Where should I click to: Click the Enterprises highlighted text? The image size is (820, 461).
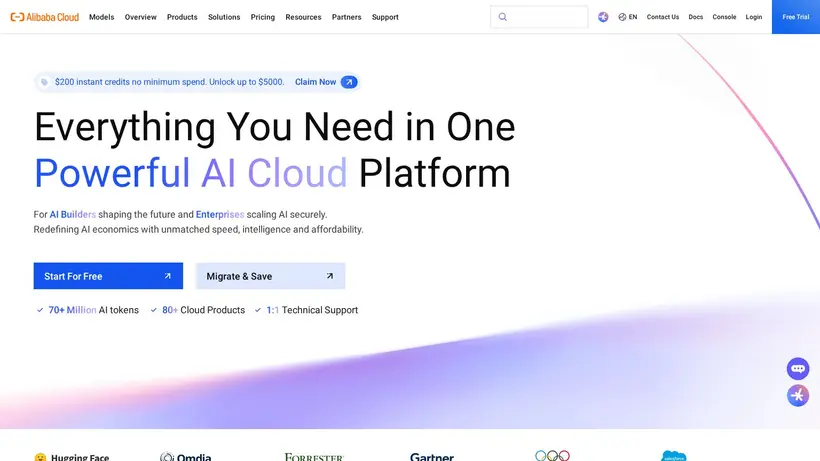point(220,214)
